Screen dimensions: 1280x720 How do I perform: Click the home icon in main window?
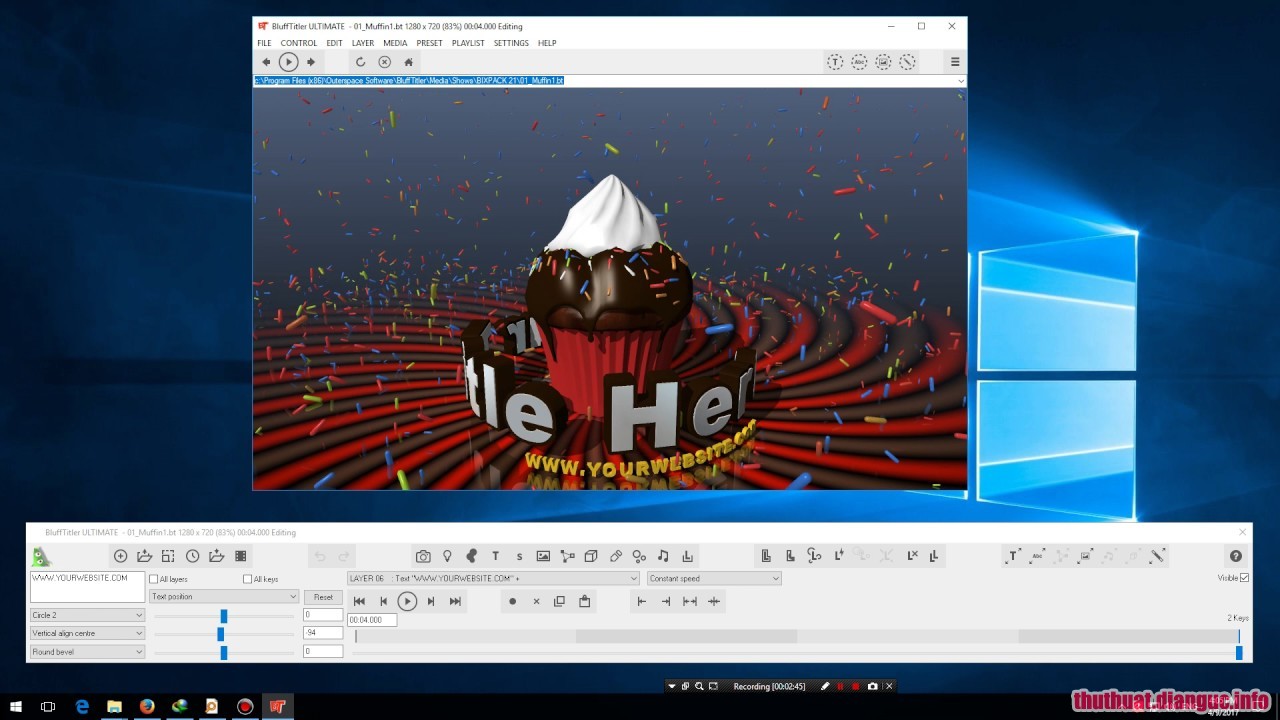[408, 62]
